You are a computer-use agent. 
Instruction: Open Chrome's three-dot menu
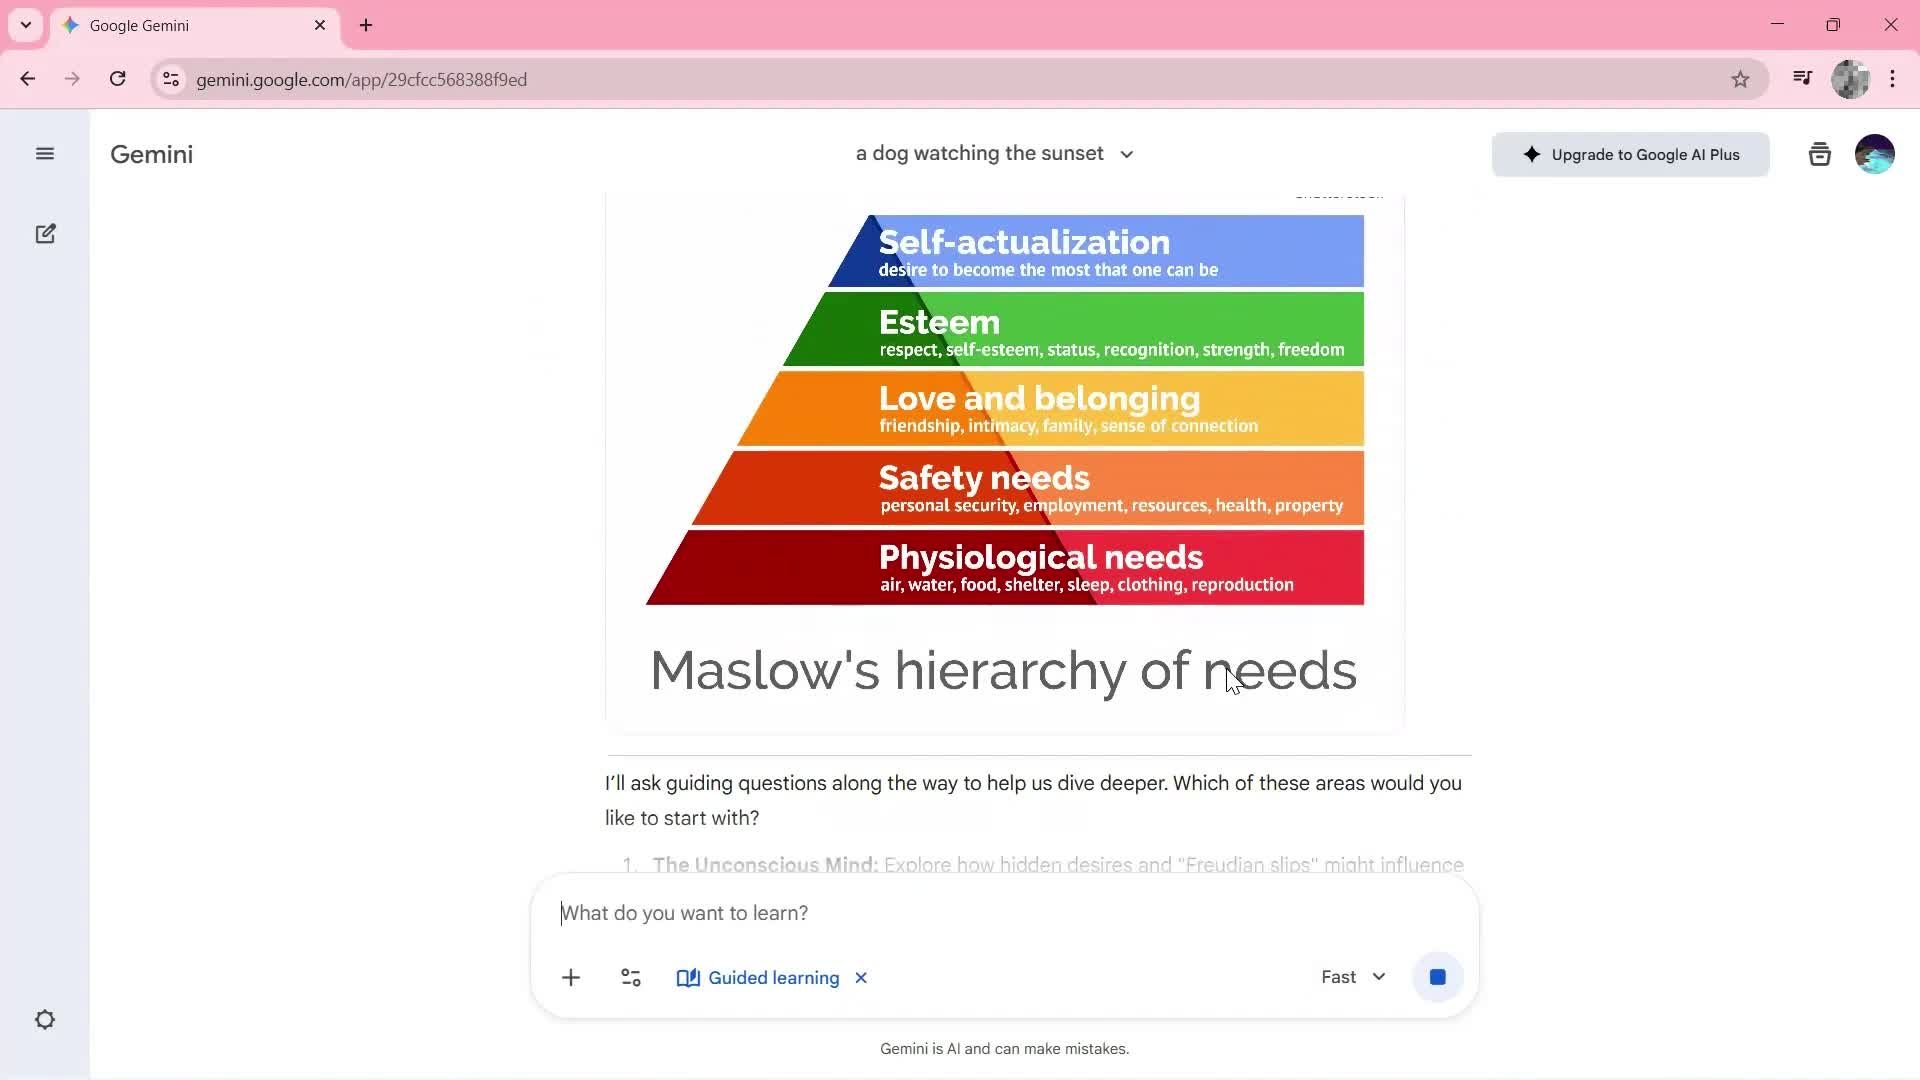pos(1893,79)
